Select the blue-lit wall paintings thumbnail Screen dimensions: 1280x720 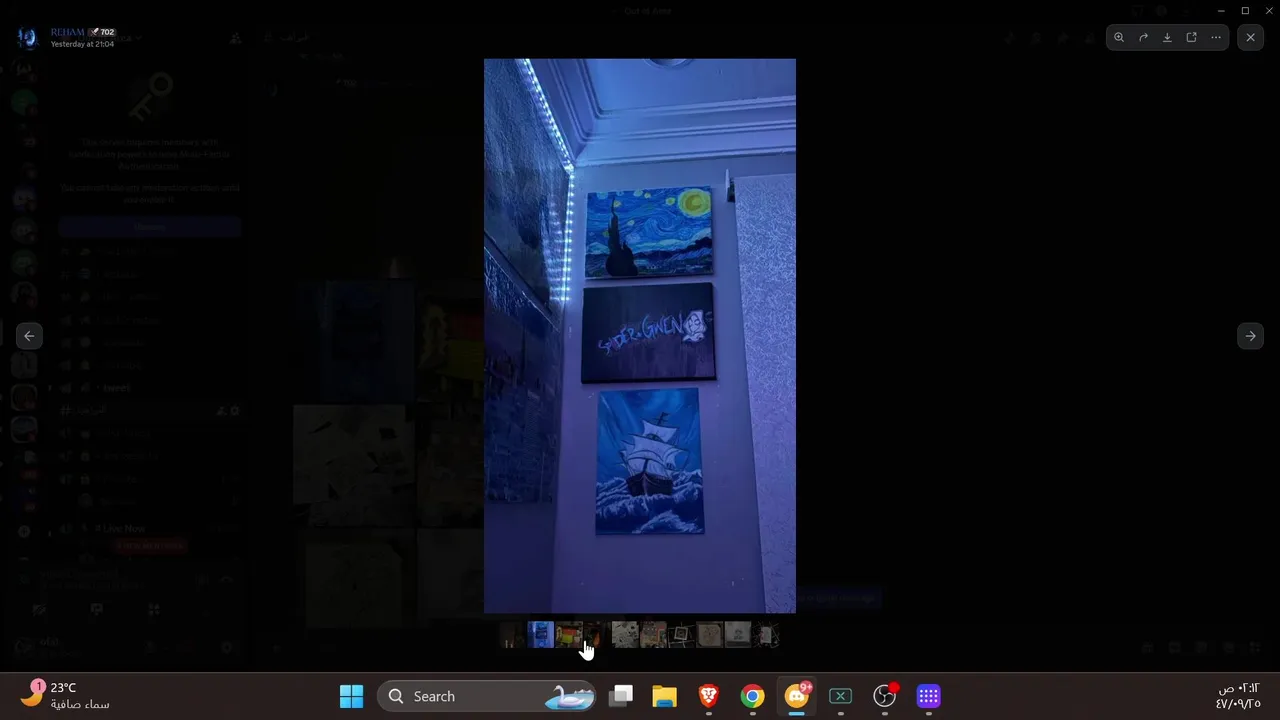coord(540,634)
